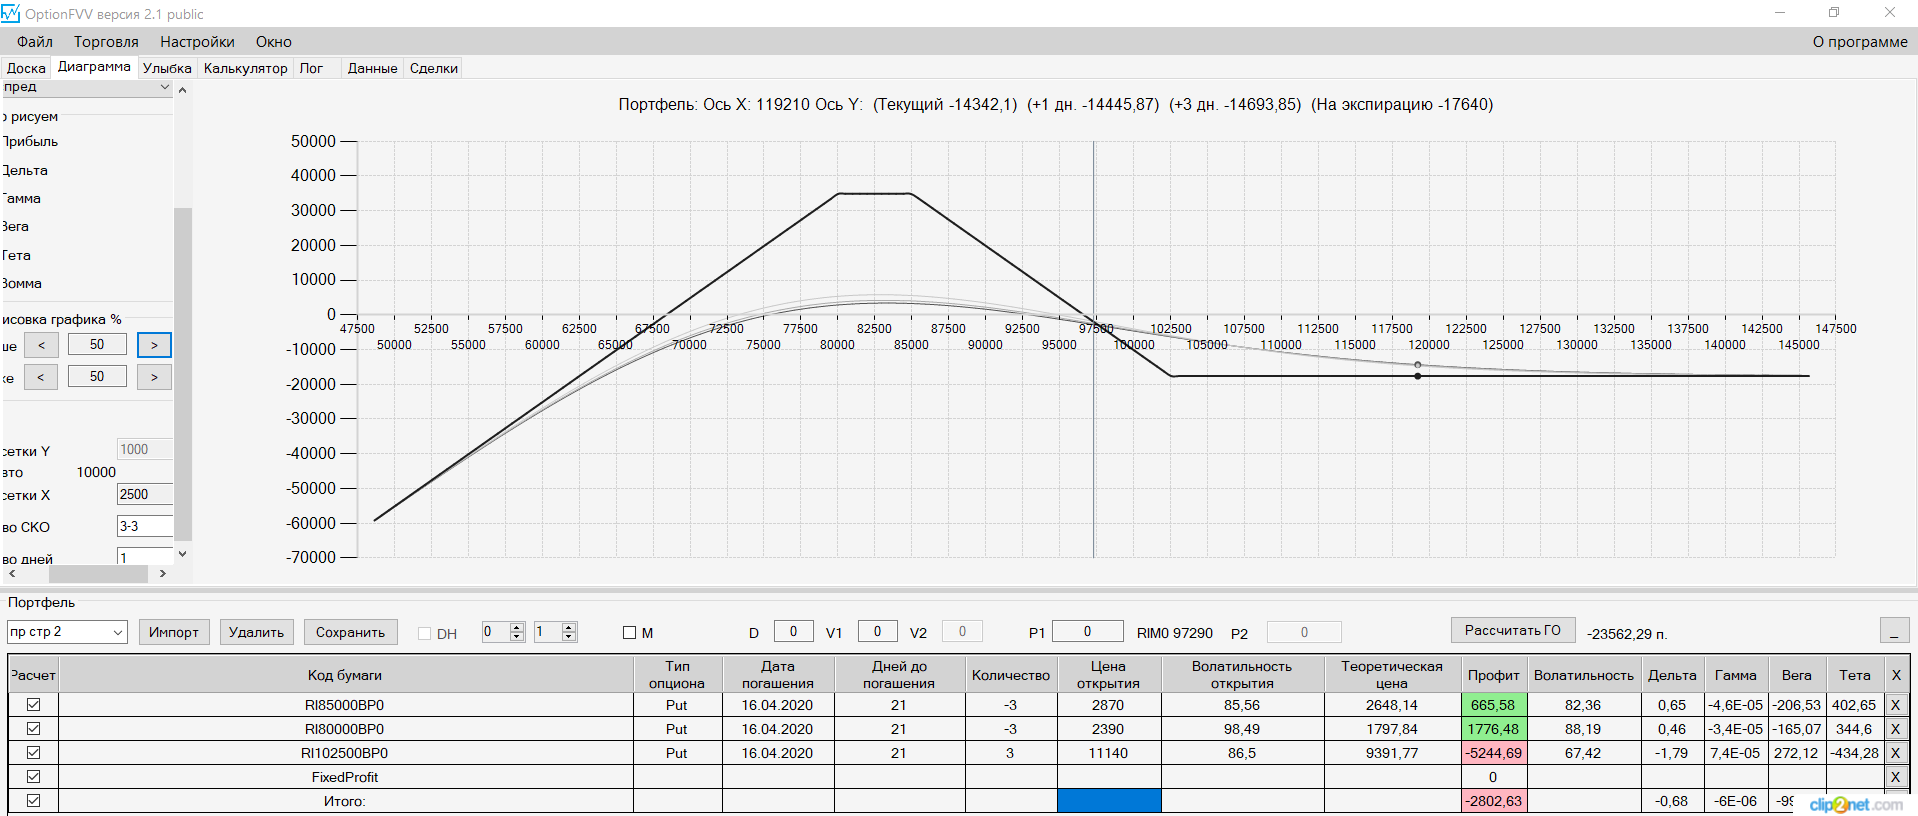
Task: Click the lower row's right arrow button beside 50
Action: click(154, 377)
